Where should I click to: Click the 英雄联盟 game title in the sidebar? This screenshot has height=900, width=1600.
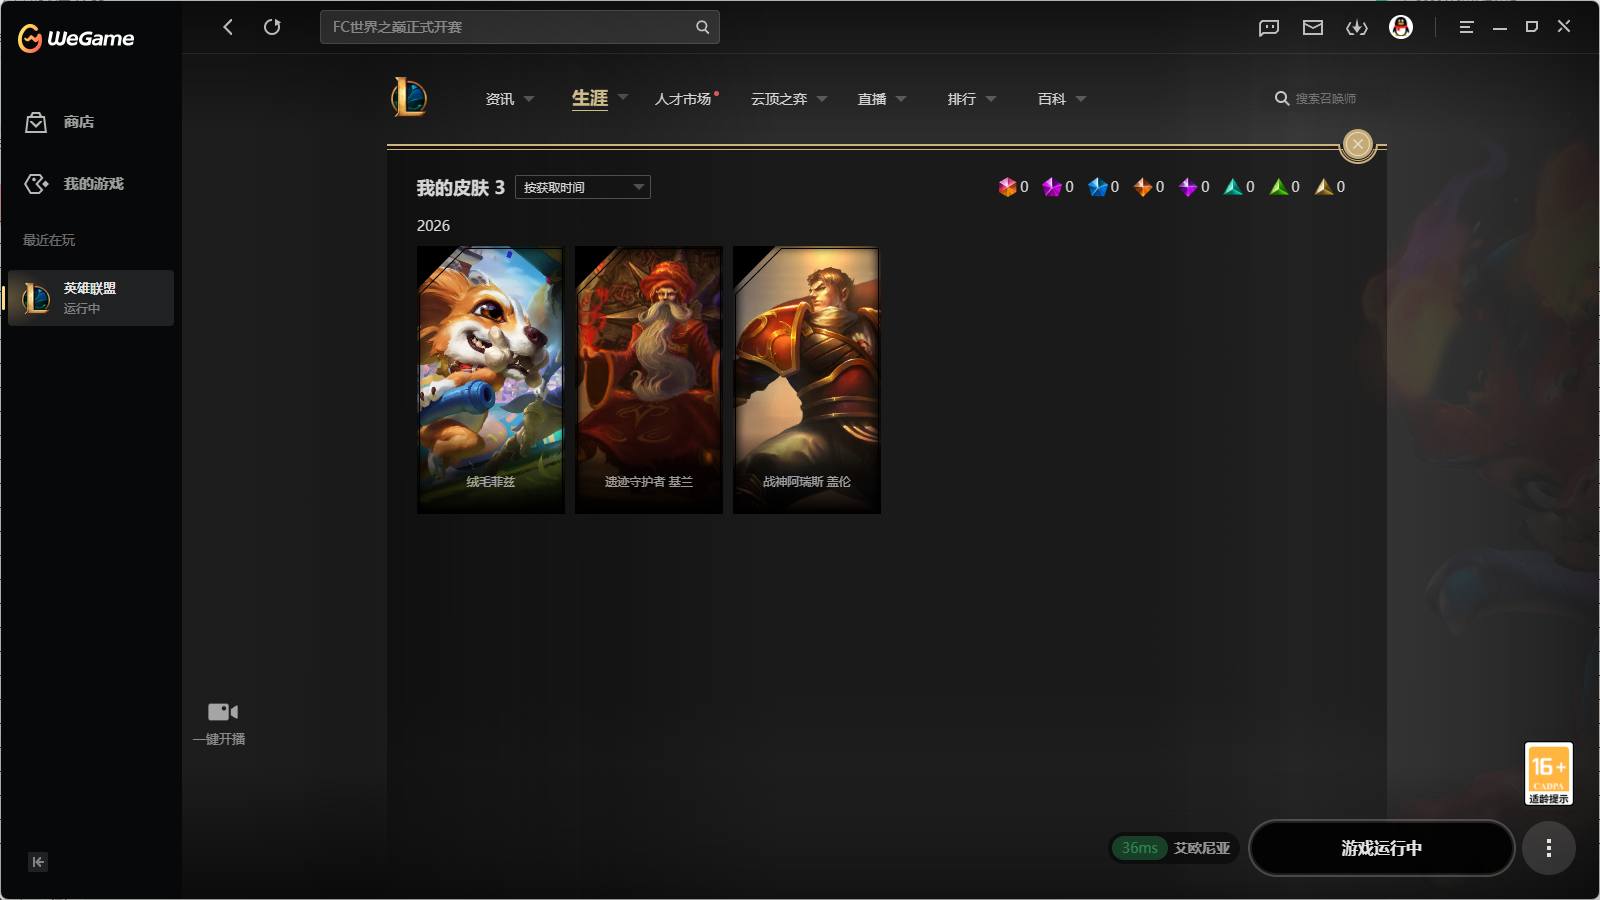pos(90,288)
